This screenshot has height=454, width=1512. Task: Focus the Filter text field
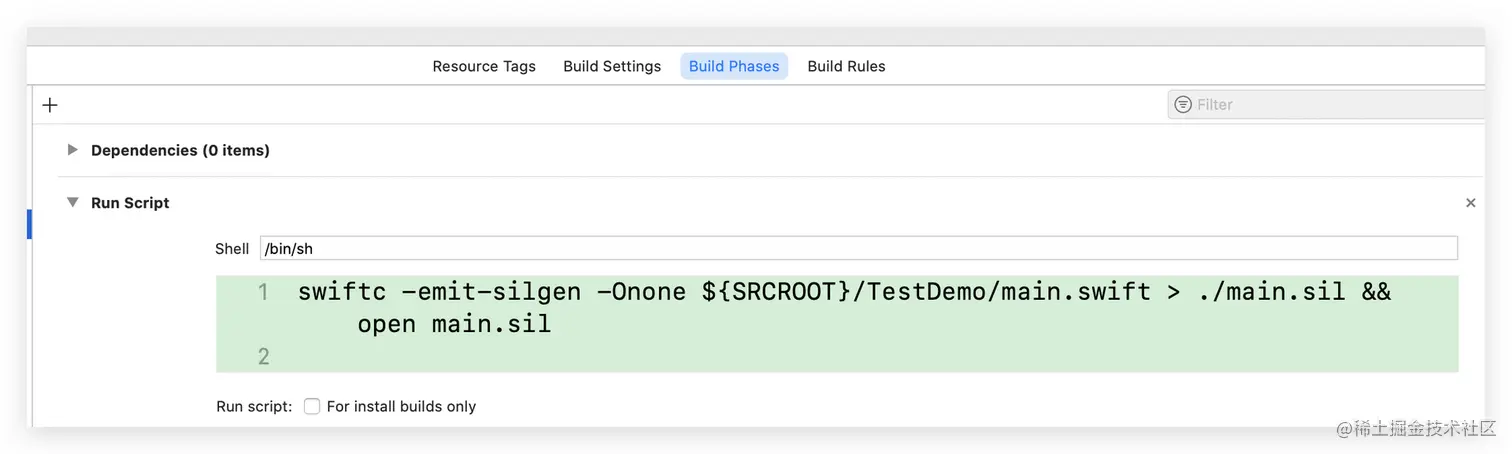click(x=1330, y=104)
